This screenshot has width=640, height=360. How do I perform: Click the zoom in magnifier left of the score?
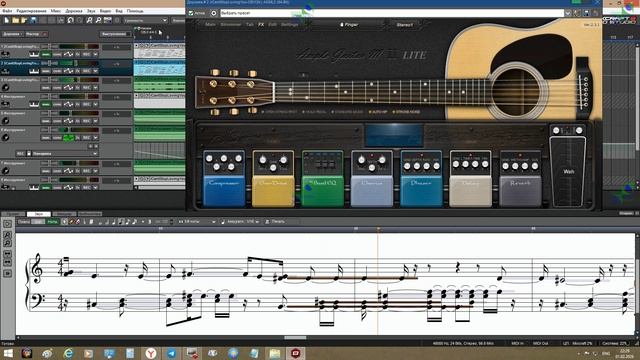tap(7, 235)
